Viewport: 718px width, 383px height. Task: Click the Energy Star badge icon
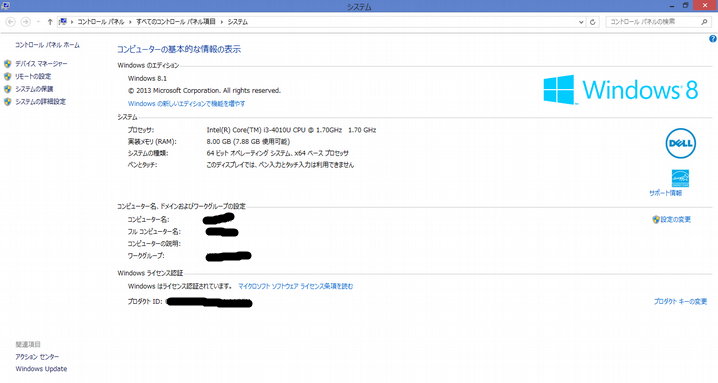(680, 178)
